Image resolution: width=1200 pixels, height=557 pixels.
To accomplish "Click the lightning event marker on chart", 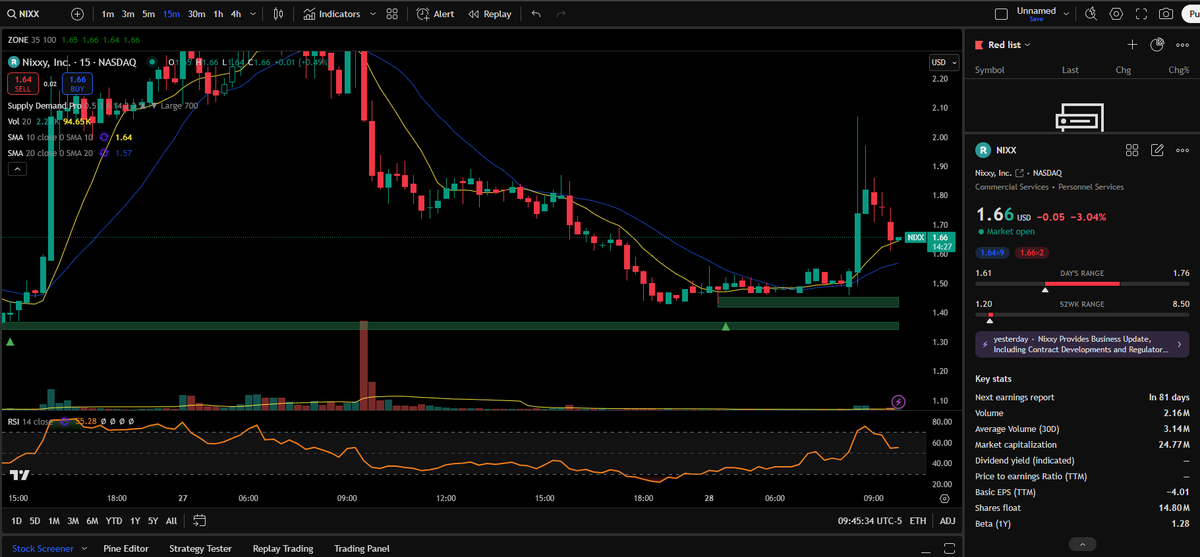I will click(x=898, y=401).
